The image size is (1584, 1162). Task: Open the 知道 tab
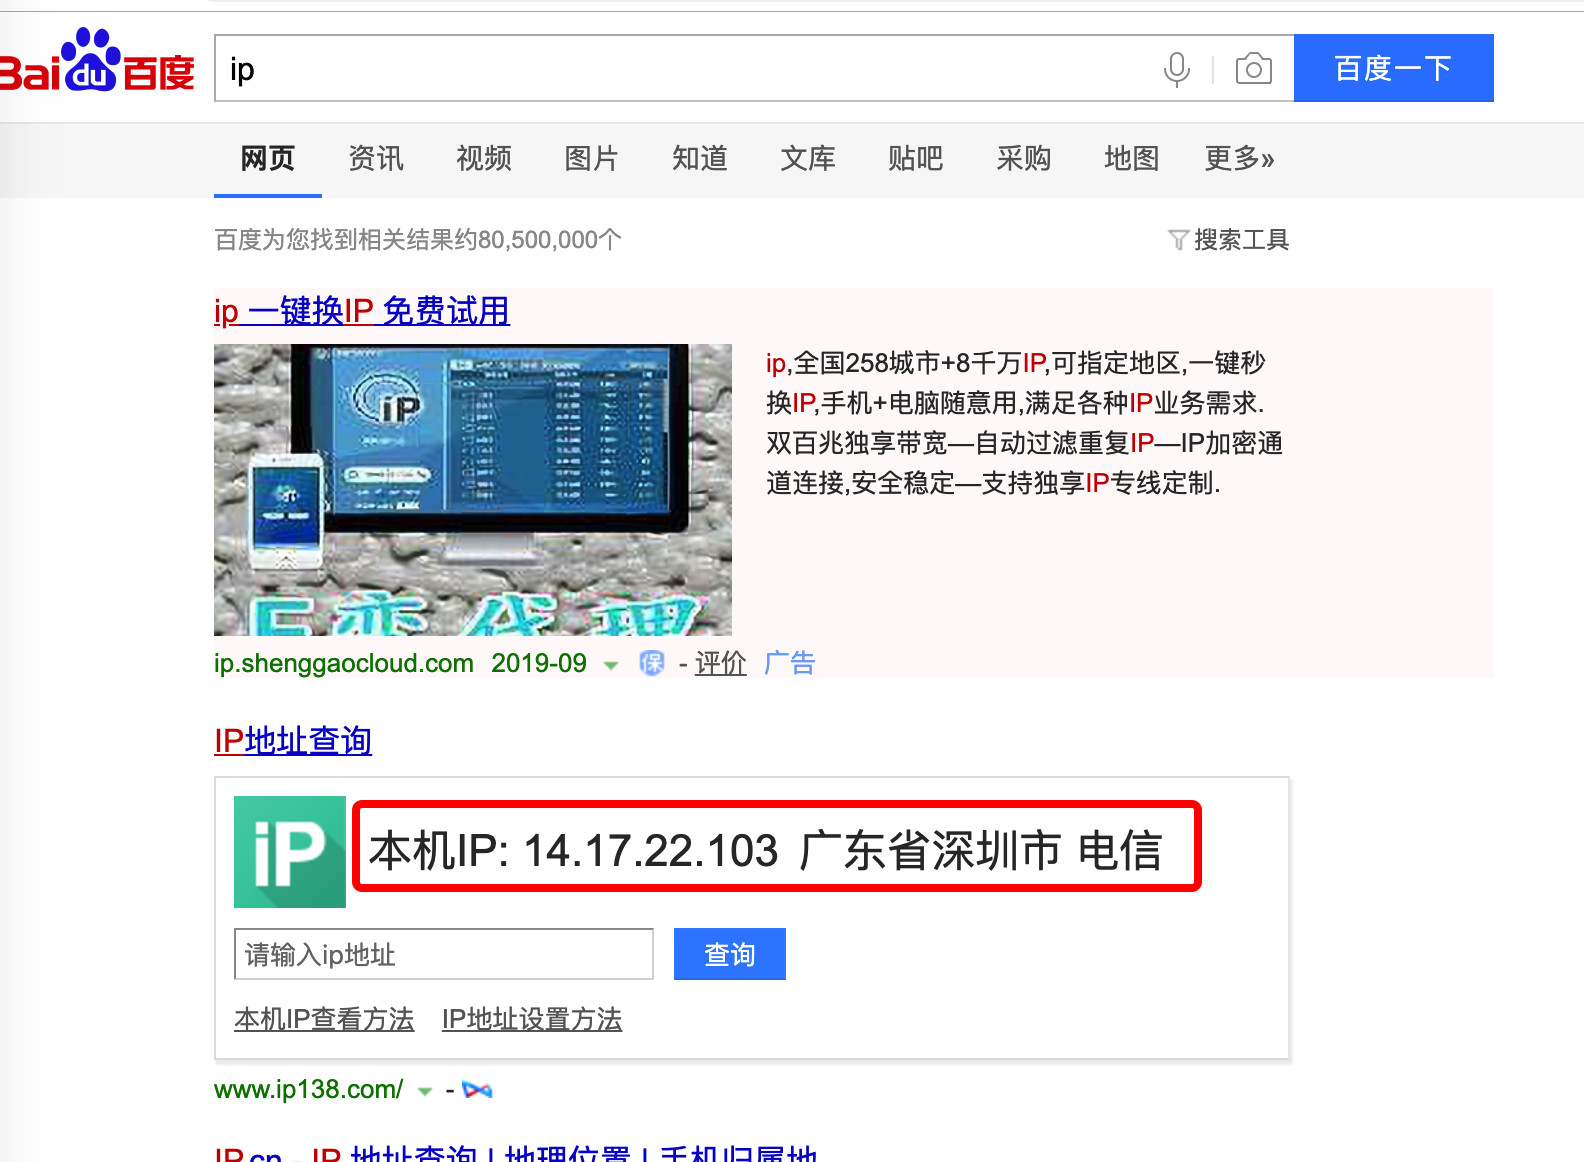(x=700, y=158)
